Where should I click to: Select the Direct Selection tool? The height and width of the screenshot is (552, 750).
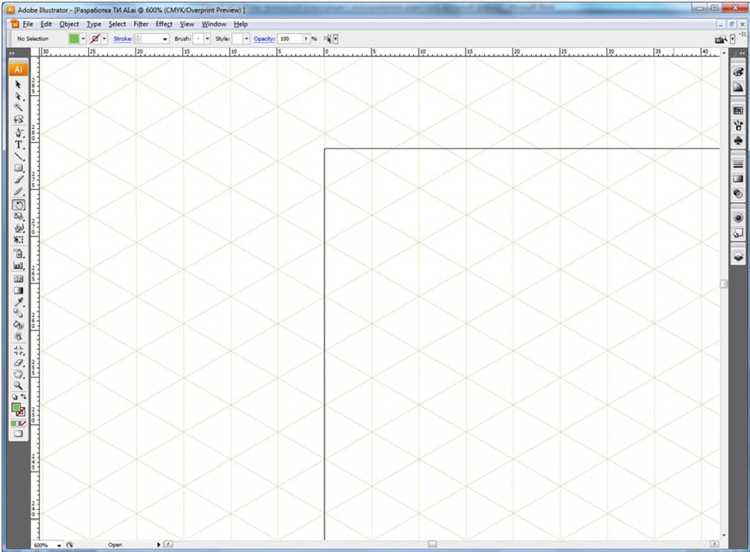click(x=18, y=97)
